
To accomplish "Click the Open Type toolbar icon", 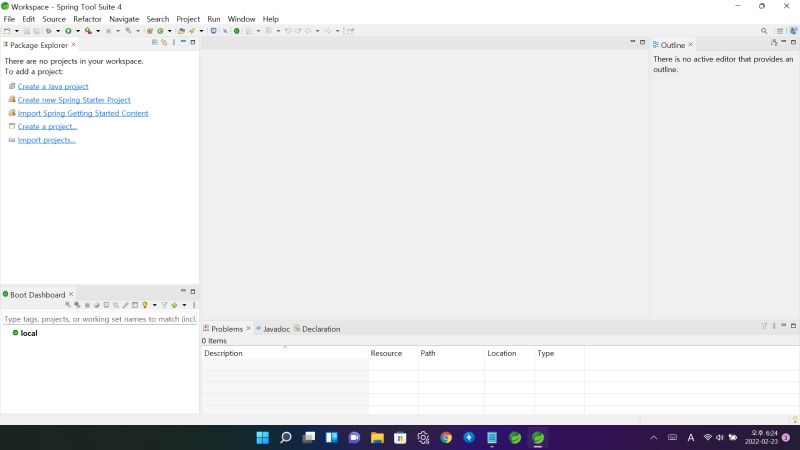I will [181, 31].
